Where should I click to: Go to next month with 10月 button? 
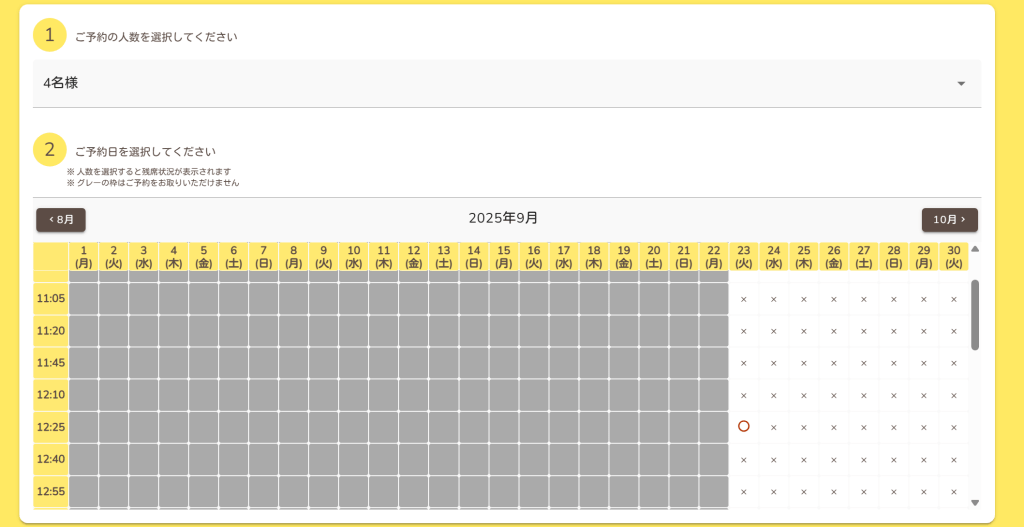[949, 219]
